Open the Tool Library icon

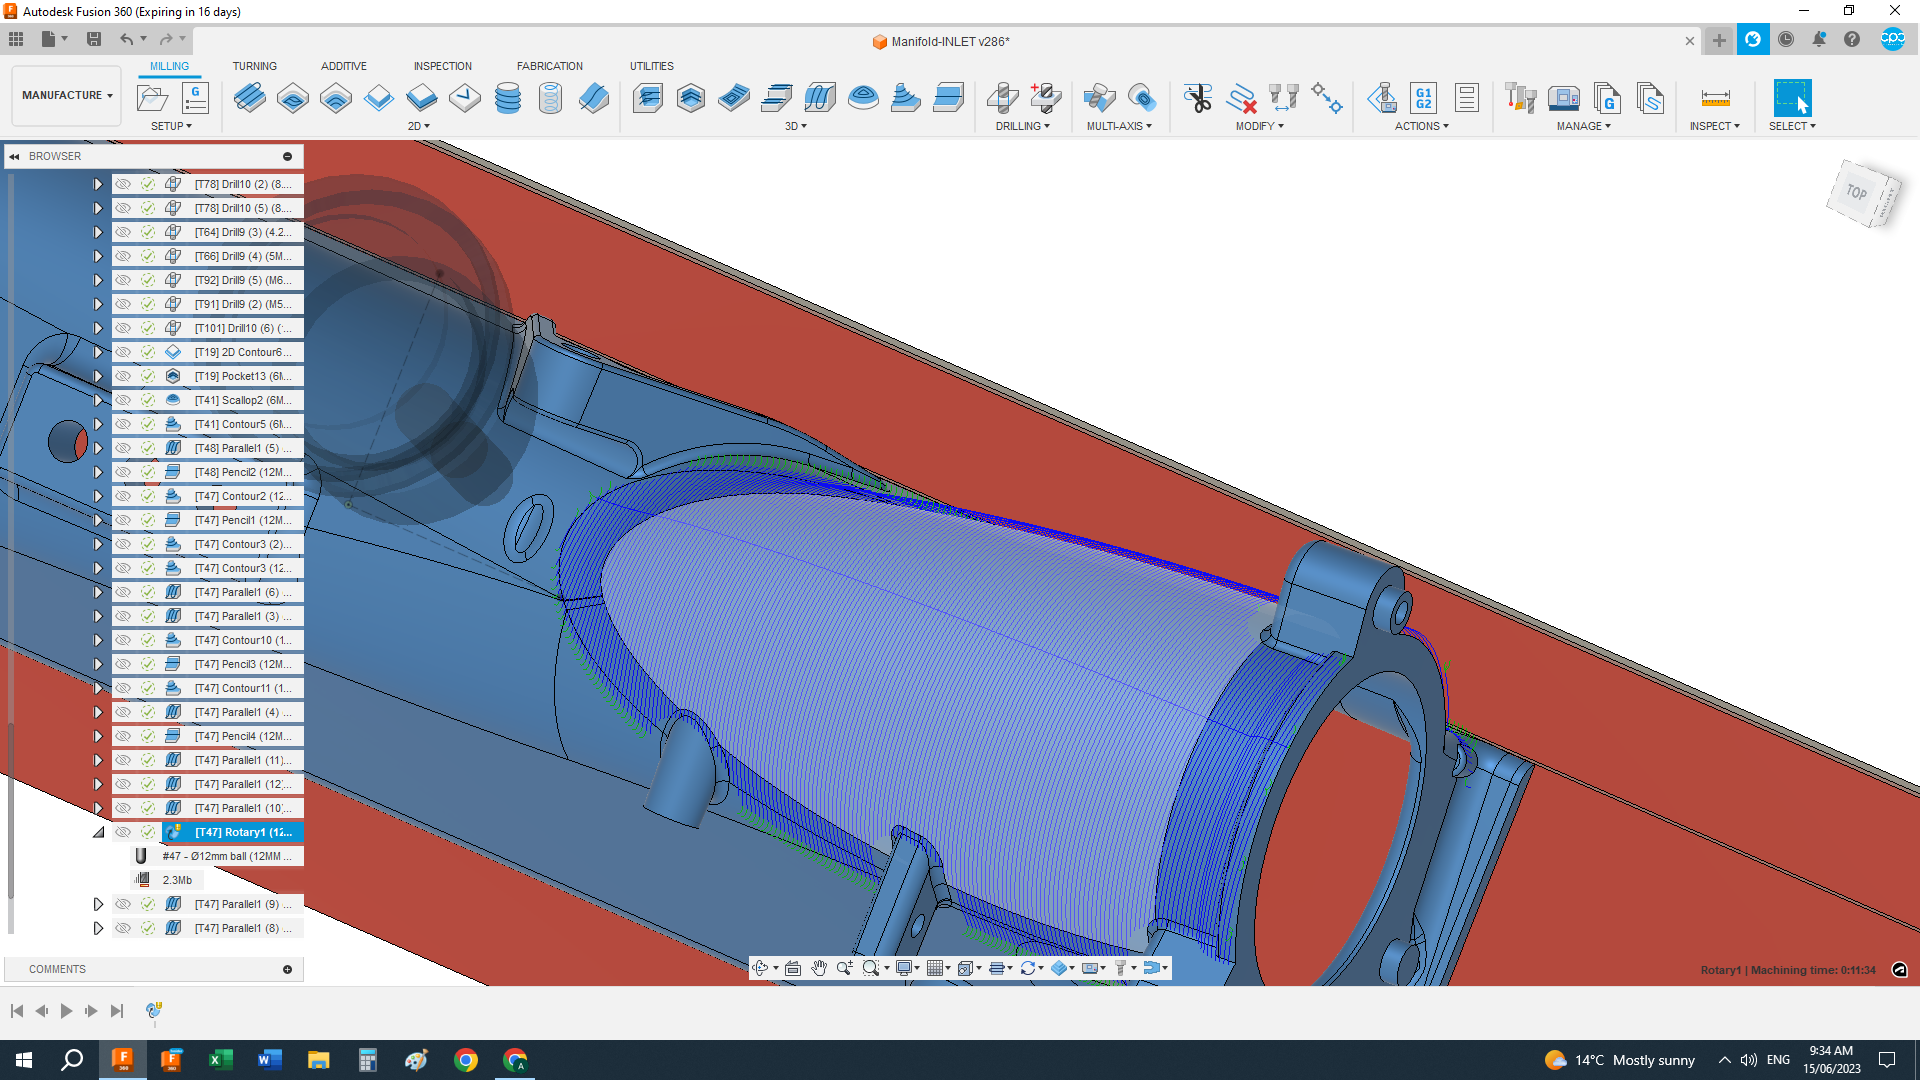click(x=1520, y=98)
